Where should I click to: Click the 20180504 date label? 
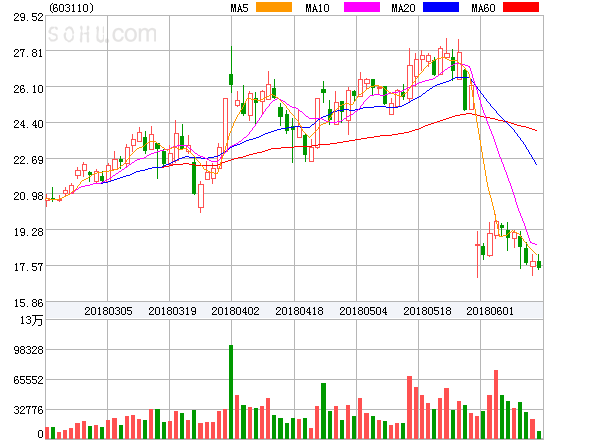tap(363, 311)
